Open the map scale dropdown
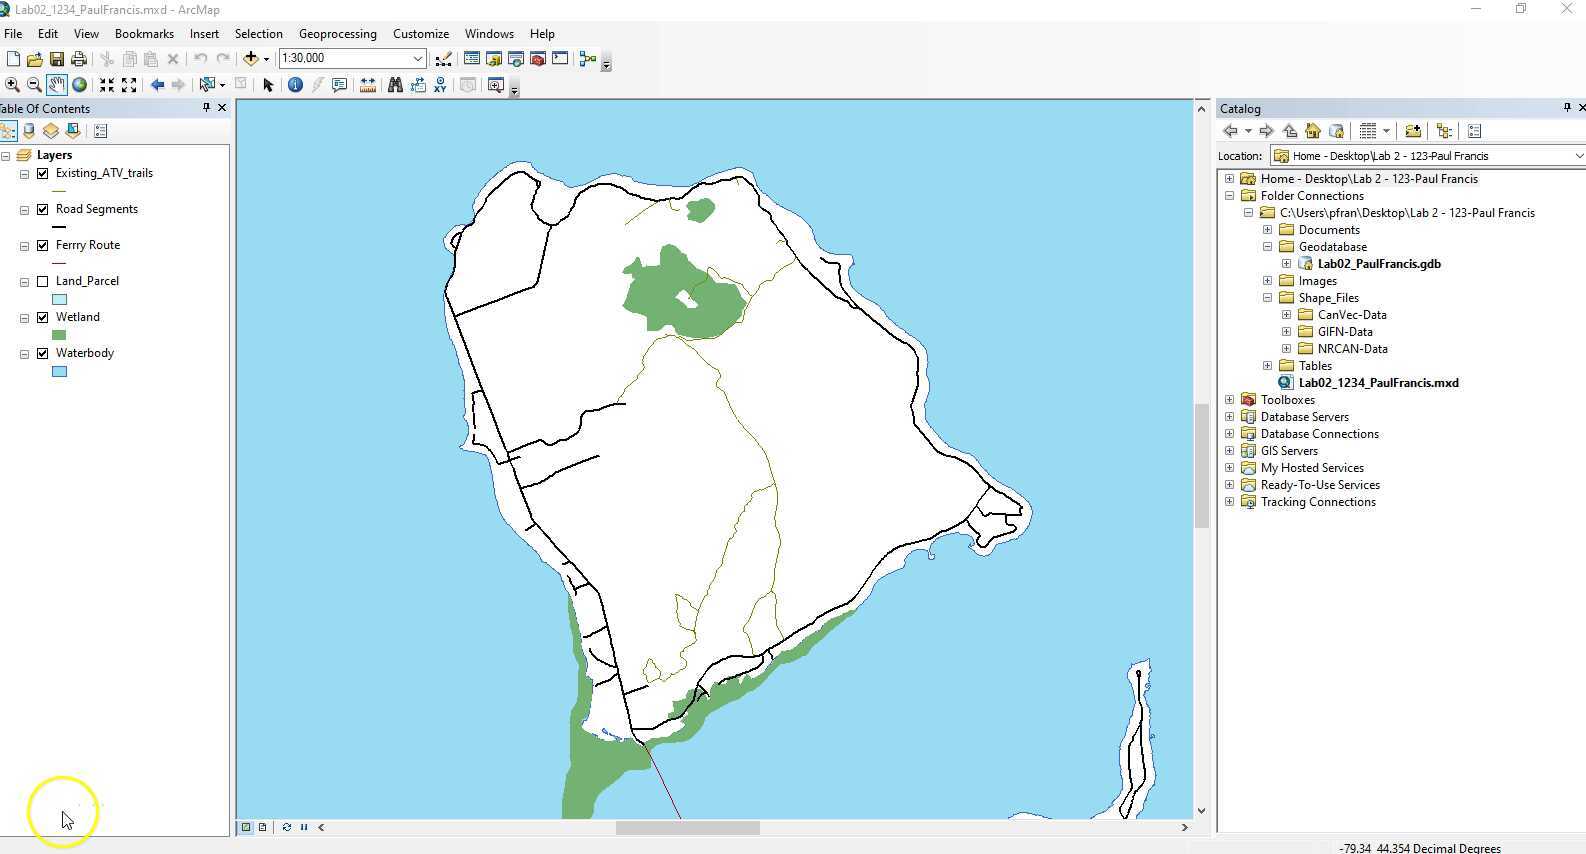Viewport: 1586px width, 854px height. coord(418,59)
